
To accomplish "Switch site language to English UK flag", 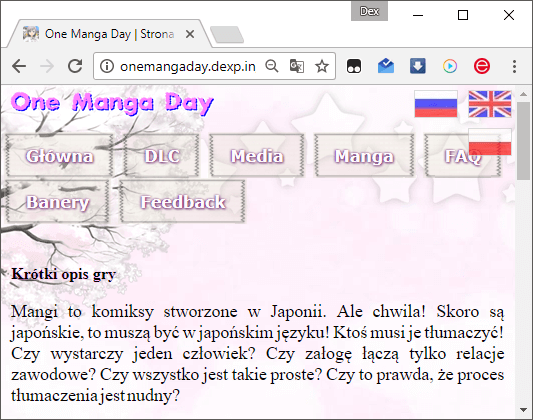I will (x=490, y=104).
